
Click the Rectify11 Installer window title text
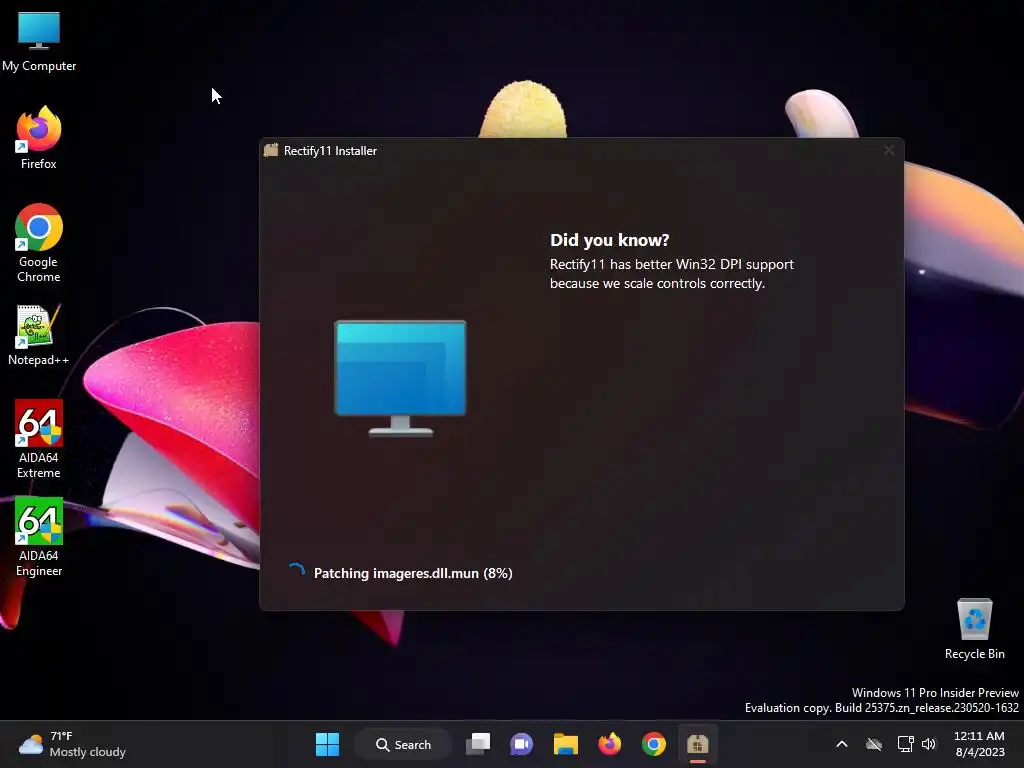tap(330, 151)
